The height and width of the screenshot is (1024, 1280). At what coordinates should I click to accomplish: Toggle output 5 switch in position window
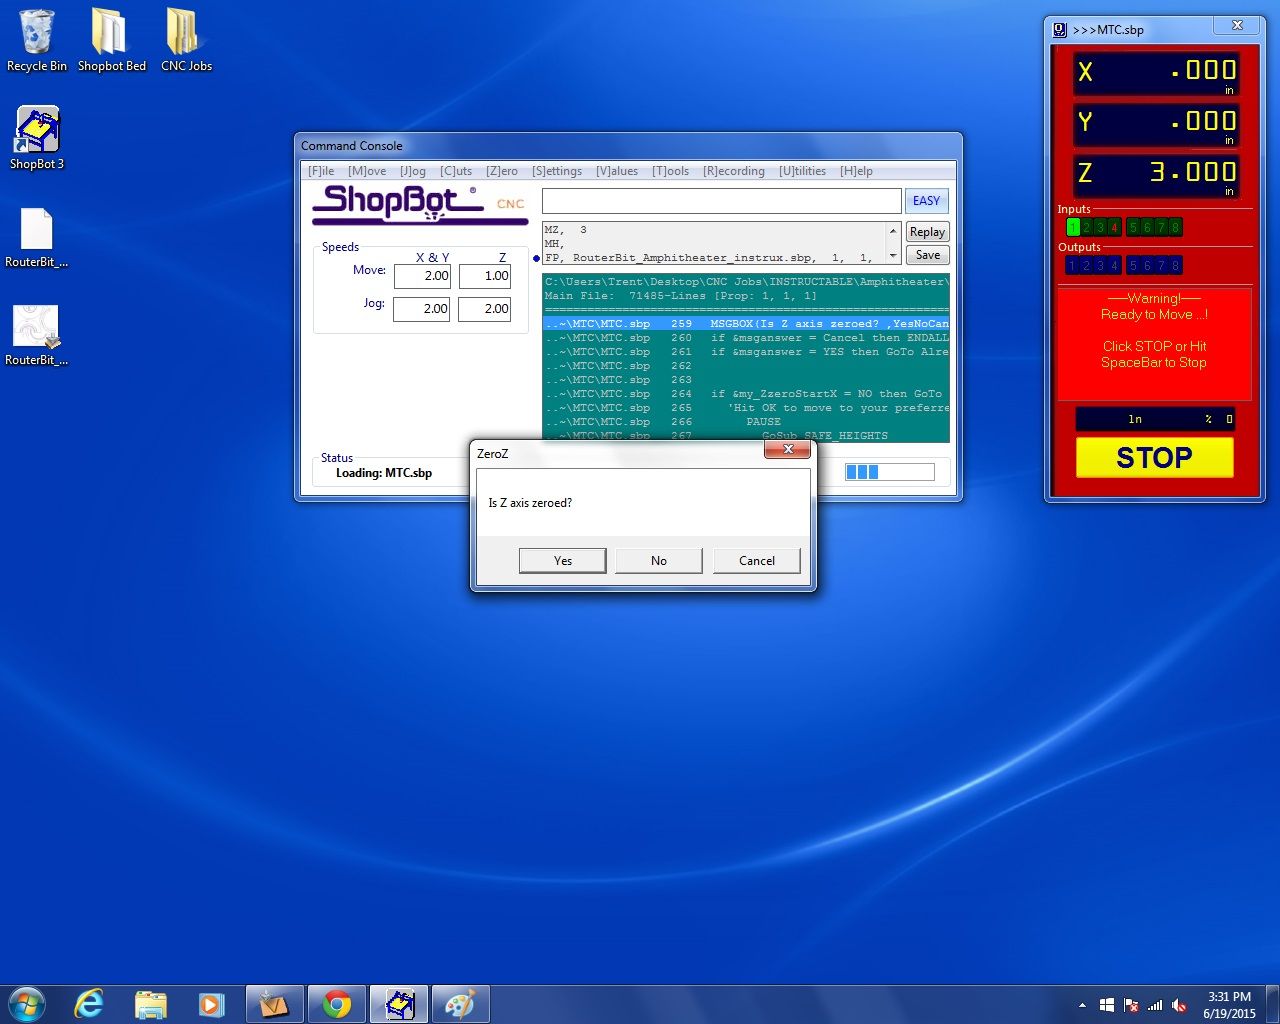[1133, 265]
